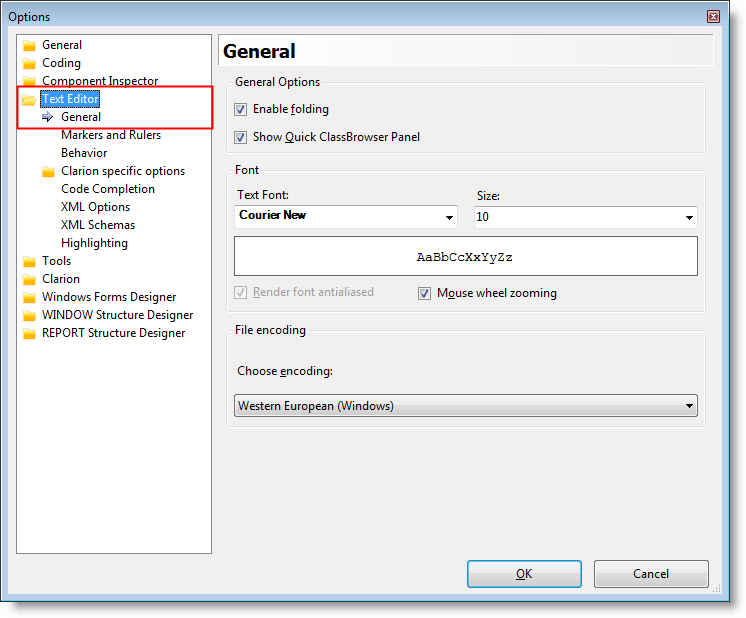
Task: Click the open Text Editor folder icon
Action: click(29, 99)
